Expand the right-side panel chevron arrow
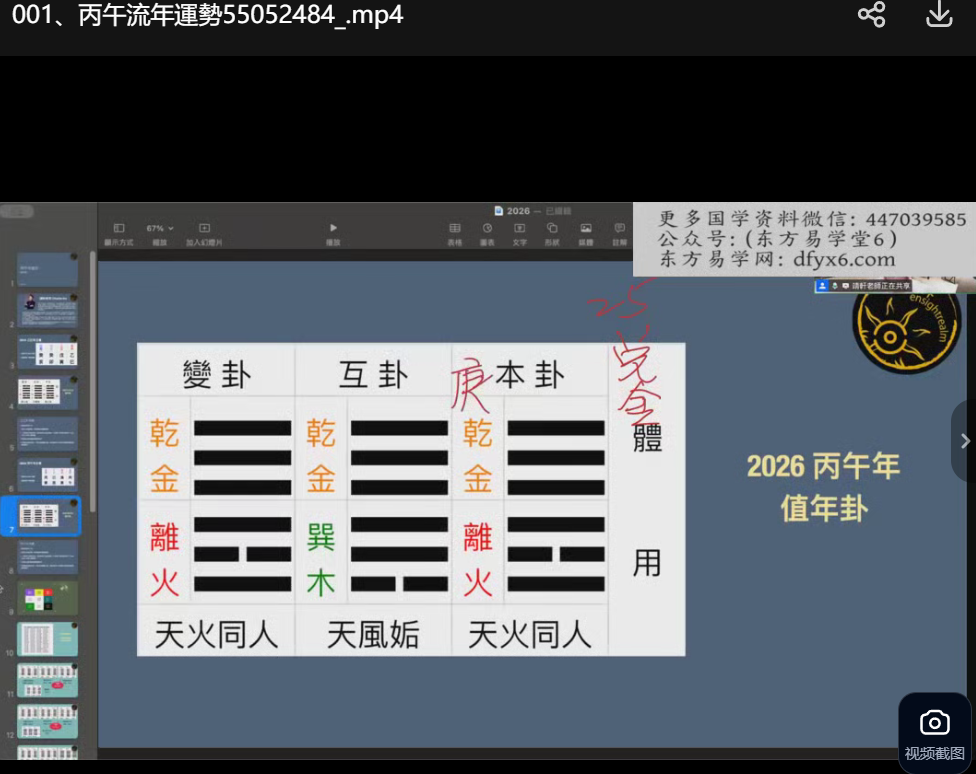Screen dimensions: 976x774 (x=964, y=441)
